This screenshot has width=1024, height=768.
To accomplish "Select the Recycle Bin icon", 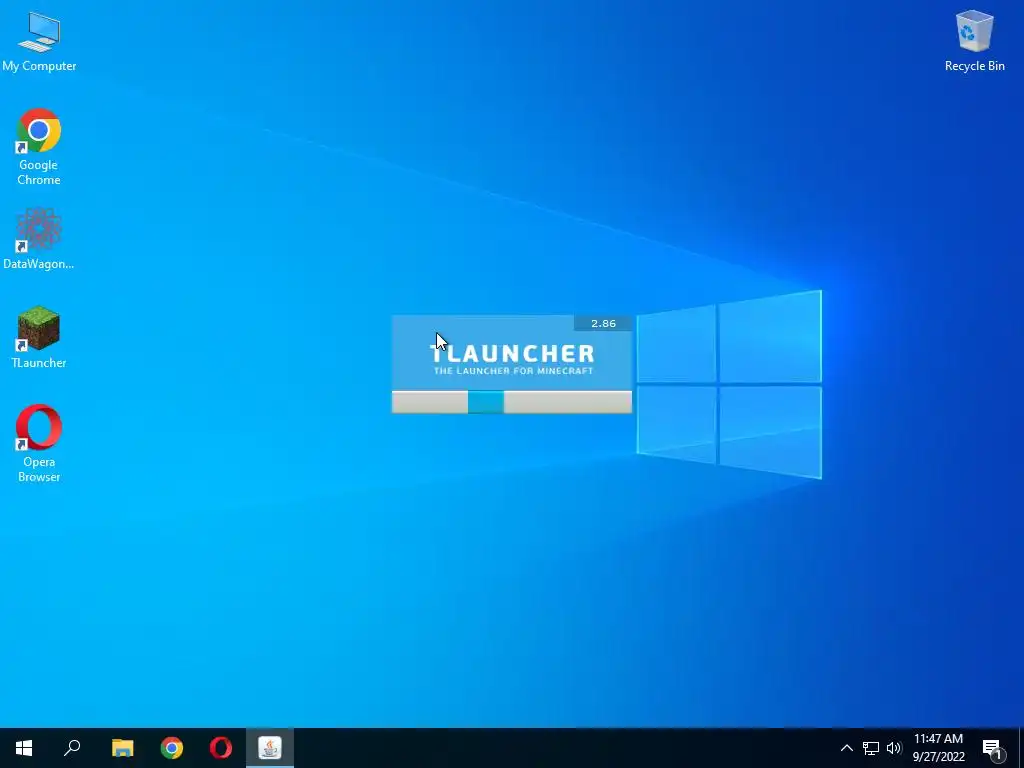I will [x=974, y=40].
